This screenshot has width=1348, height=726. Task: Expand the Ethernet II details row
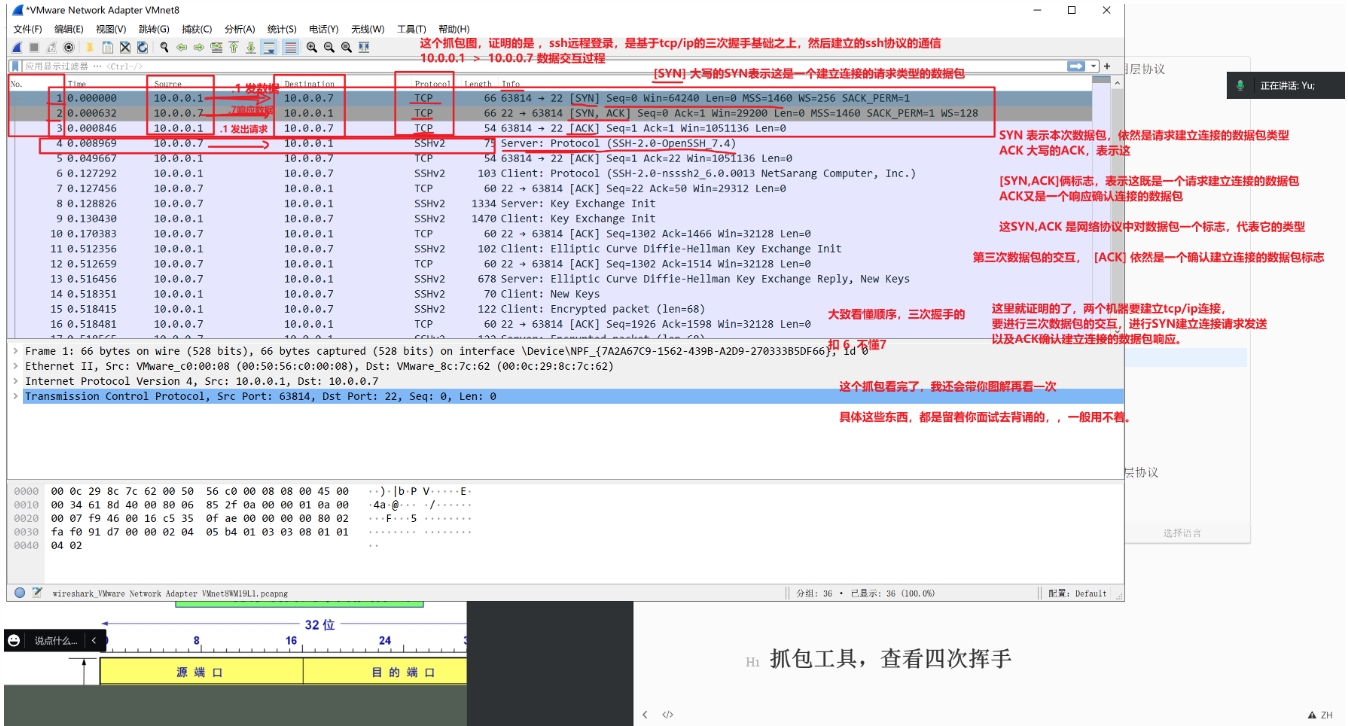pos(14,366)
